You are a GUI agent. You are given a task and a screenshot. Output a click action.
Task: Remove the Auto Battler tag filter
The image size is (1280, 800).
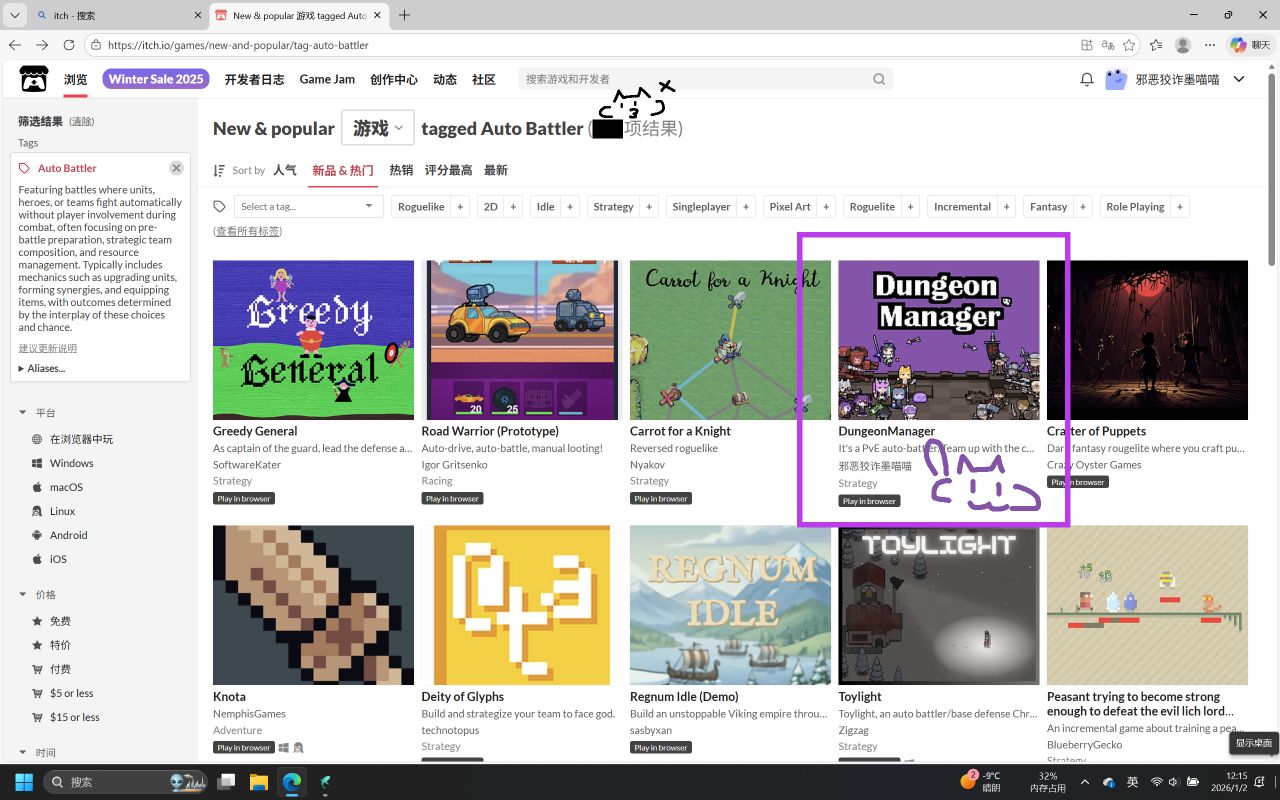[176, 168]
